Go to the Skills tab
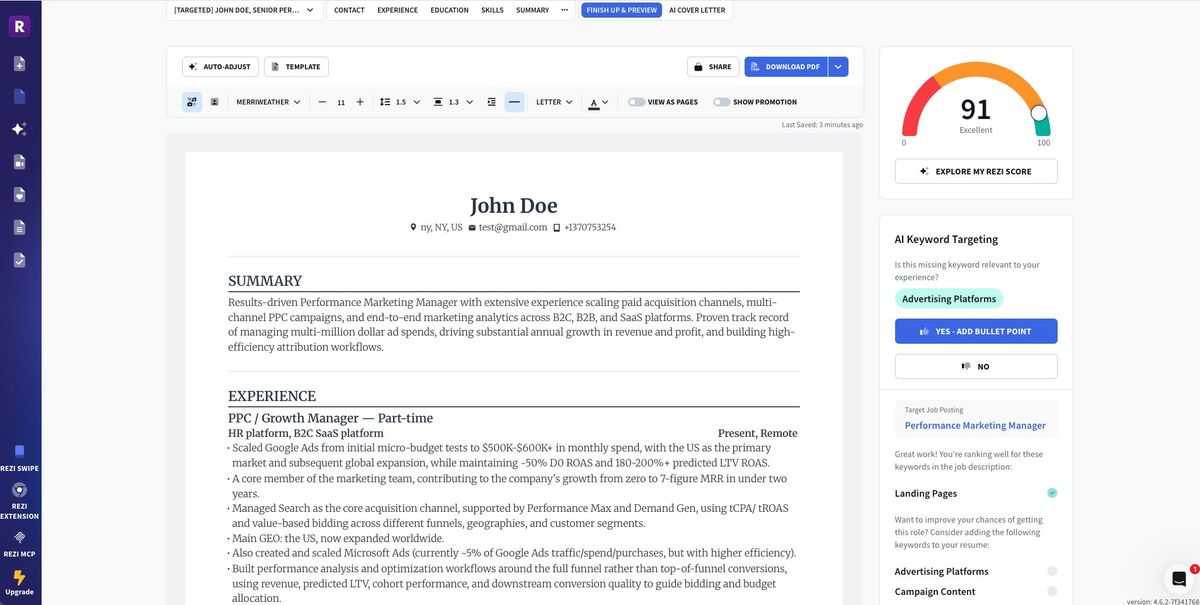This screenshot has width=1200, height=605. 492,10
